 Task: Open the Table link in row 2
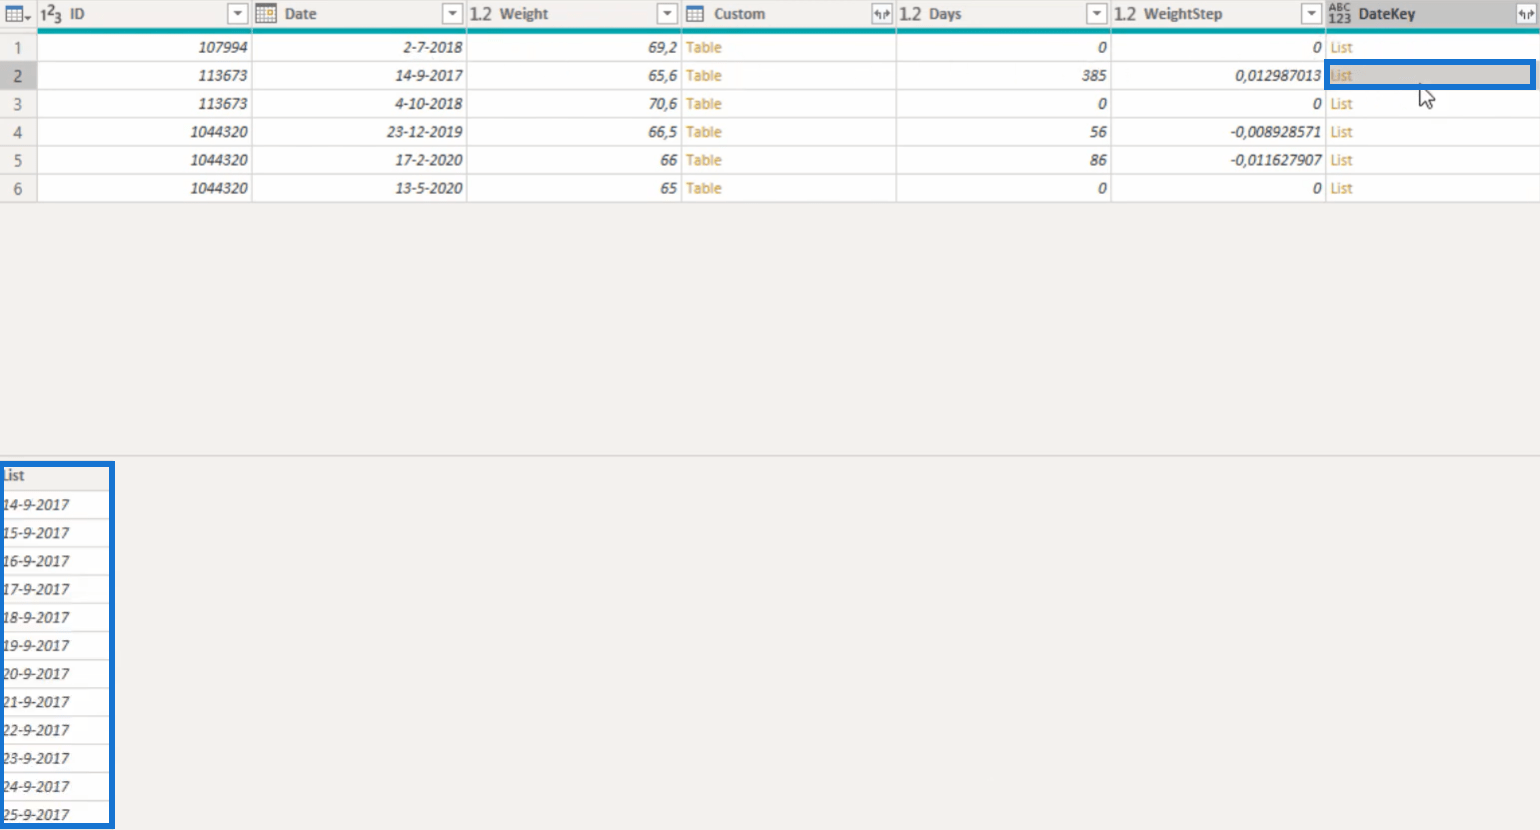(x=704, y=75)
